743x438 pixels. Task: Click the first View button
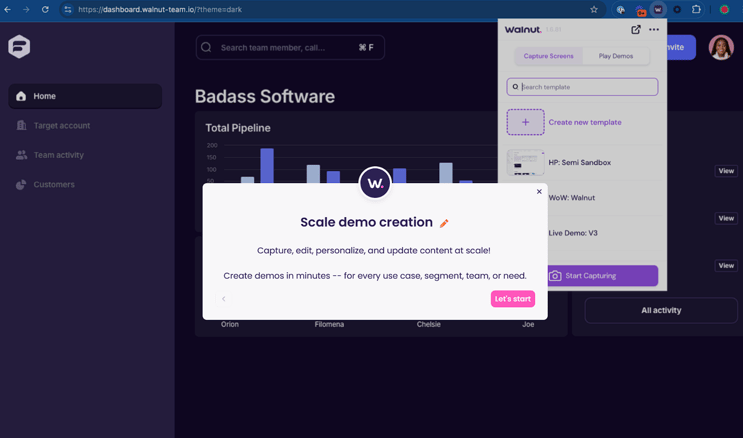(726, 171)
